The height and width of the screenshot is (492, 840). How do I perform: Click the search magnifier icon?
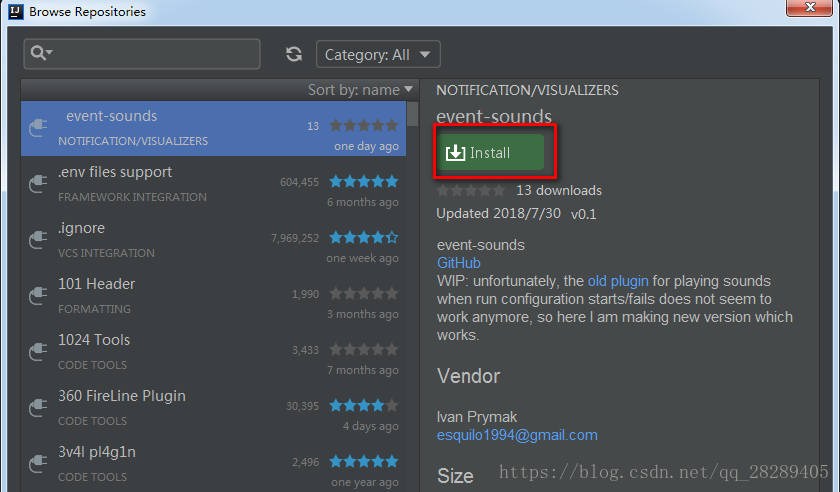pyautogui.click(x=38, y=53)
